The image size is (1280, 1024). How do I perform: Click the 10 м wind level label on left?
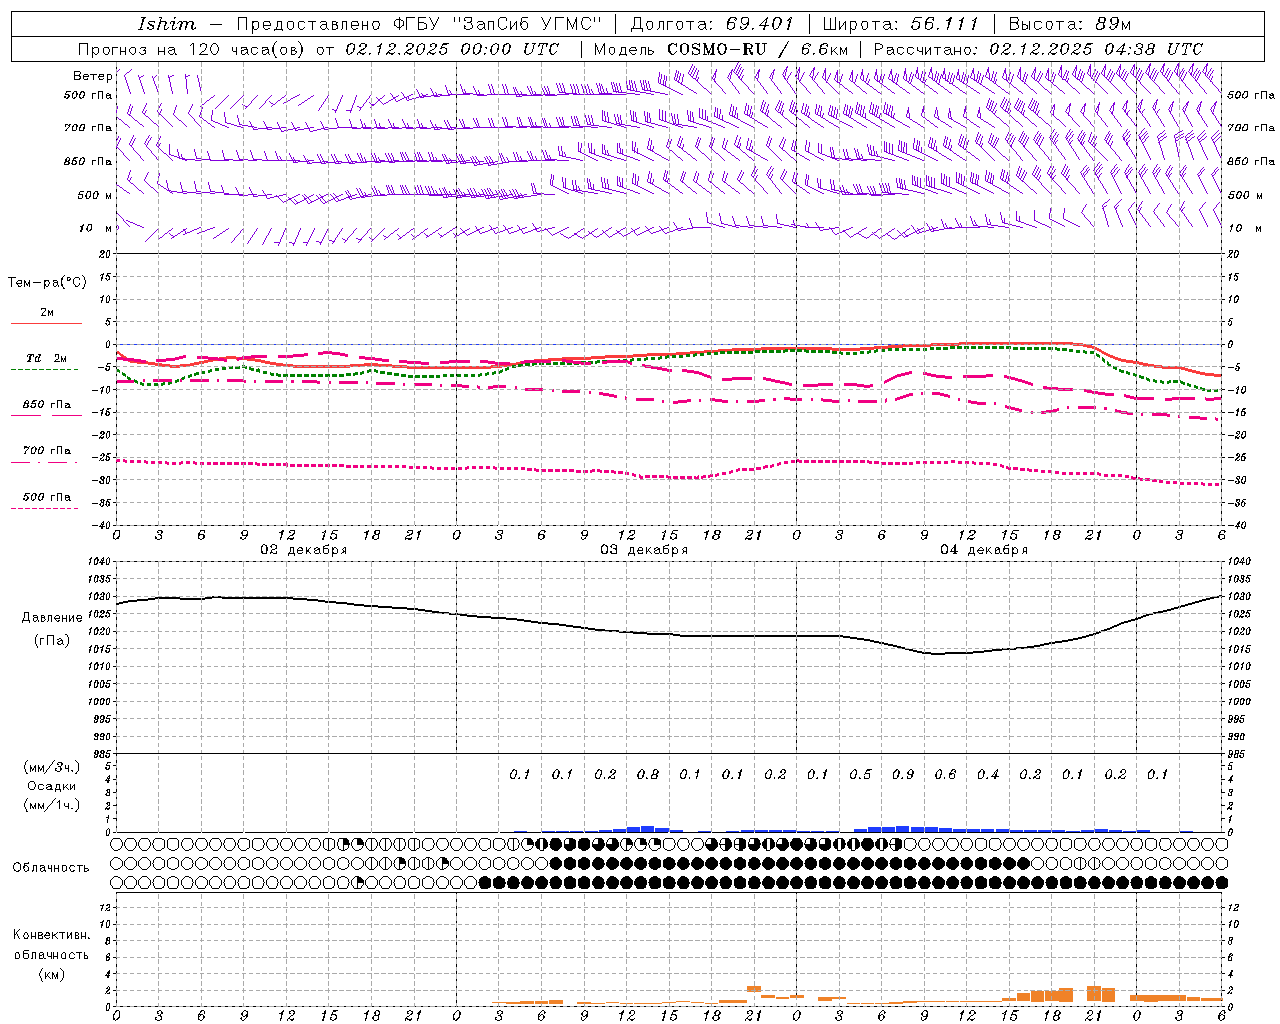(95, 229)
